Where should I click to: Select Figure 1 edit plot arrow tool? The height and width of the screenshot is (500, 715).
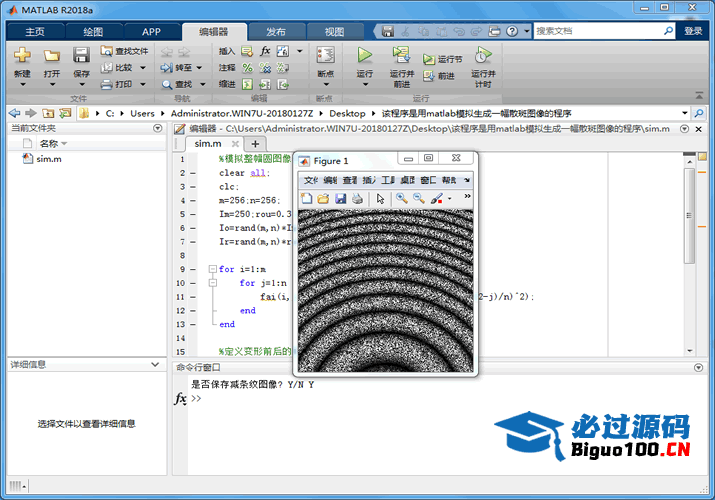pyautogui.click(x=380, y=198)
